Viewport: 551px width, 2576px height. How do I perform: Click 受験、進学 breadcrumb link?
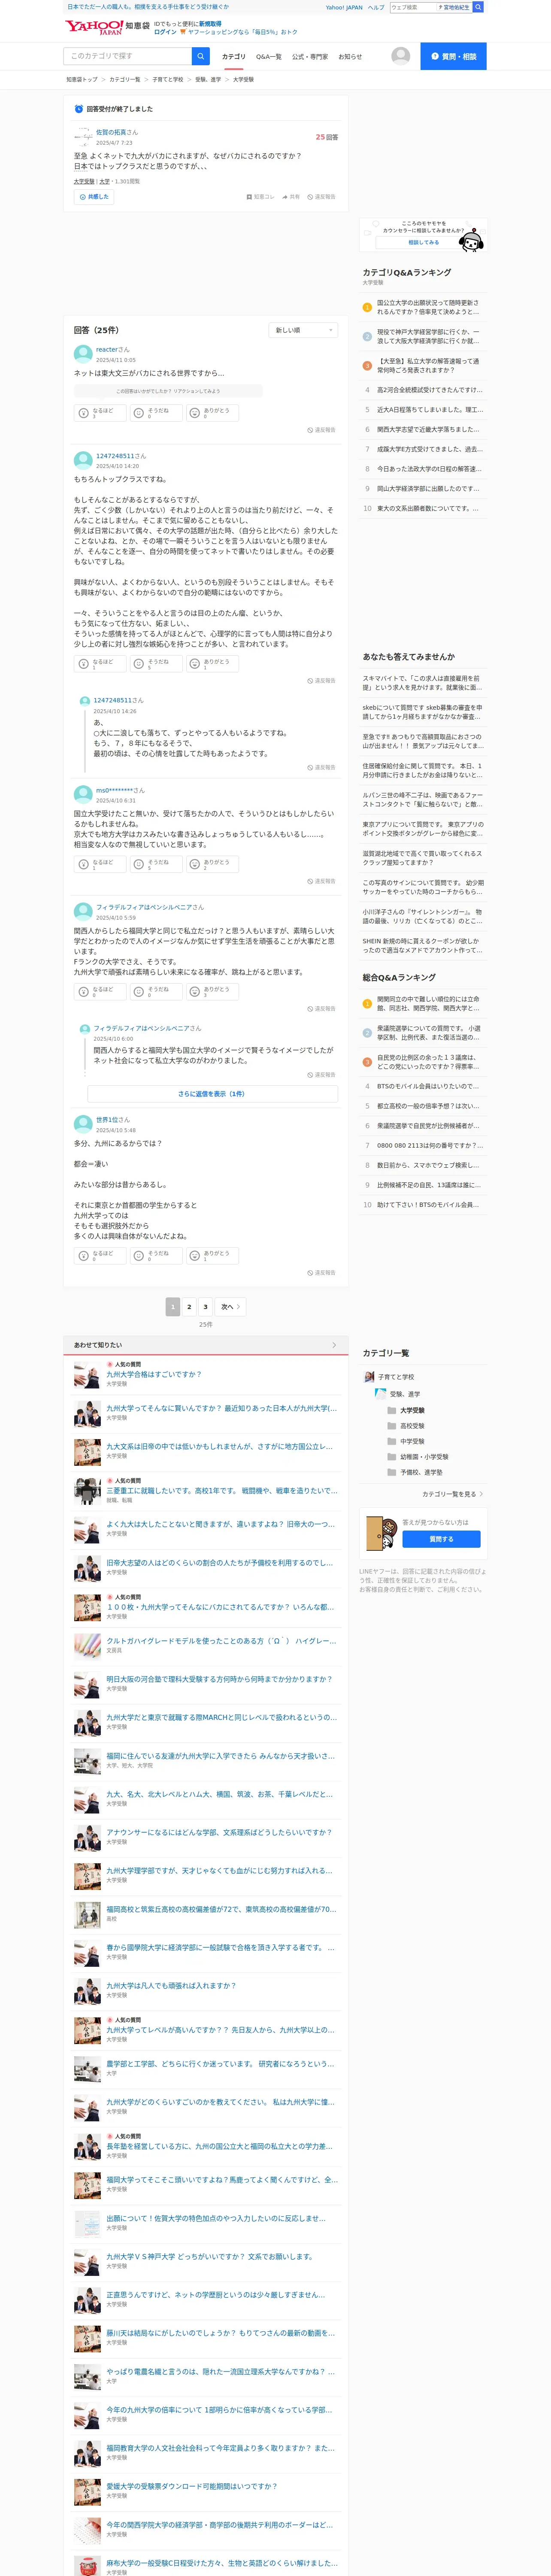(x=208, y=79)
